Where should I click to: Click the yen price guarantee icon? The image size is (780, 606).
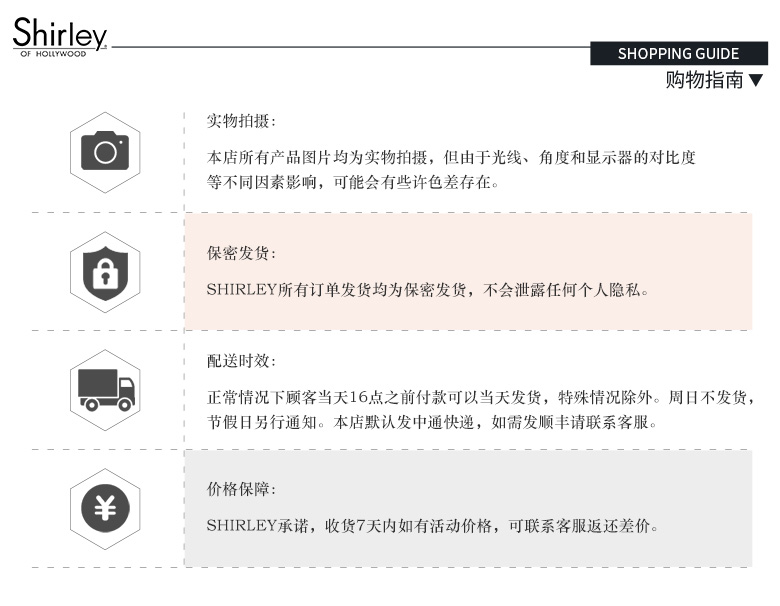[x=105, y=508]
